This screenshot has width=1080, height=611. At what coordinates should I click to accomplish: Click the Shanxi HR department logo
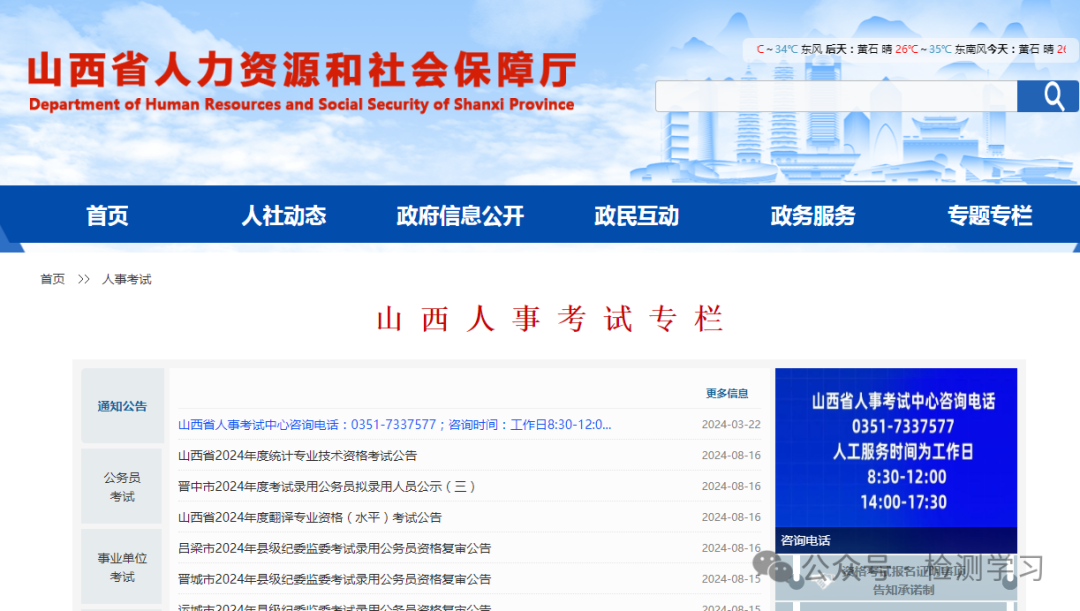[300, 80]
